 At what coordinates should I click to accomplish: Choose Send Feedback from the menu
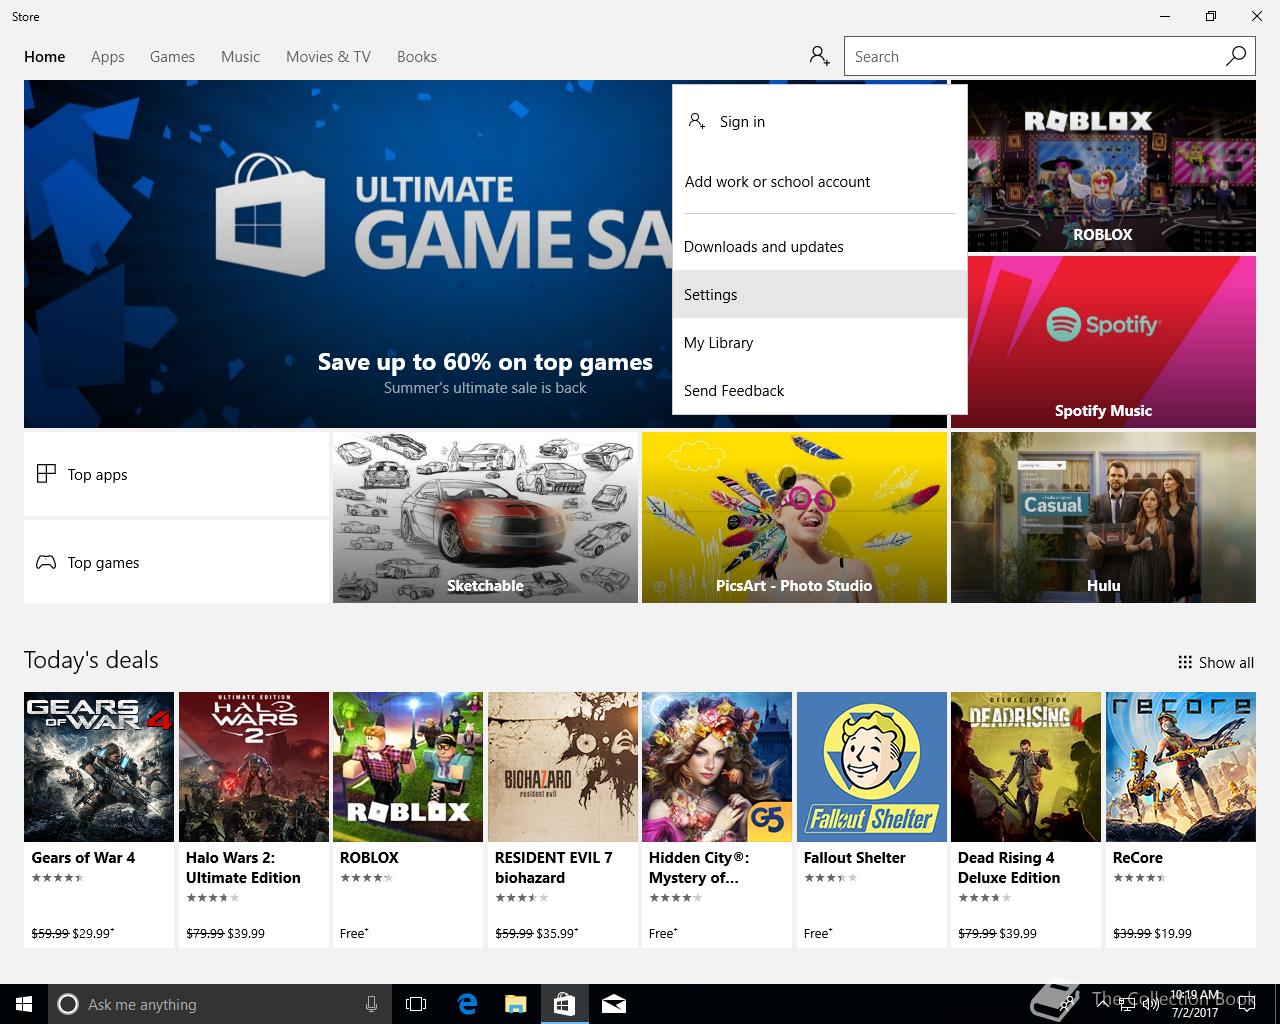(820, 390)
